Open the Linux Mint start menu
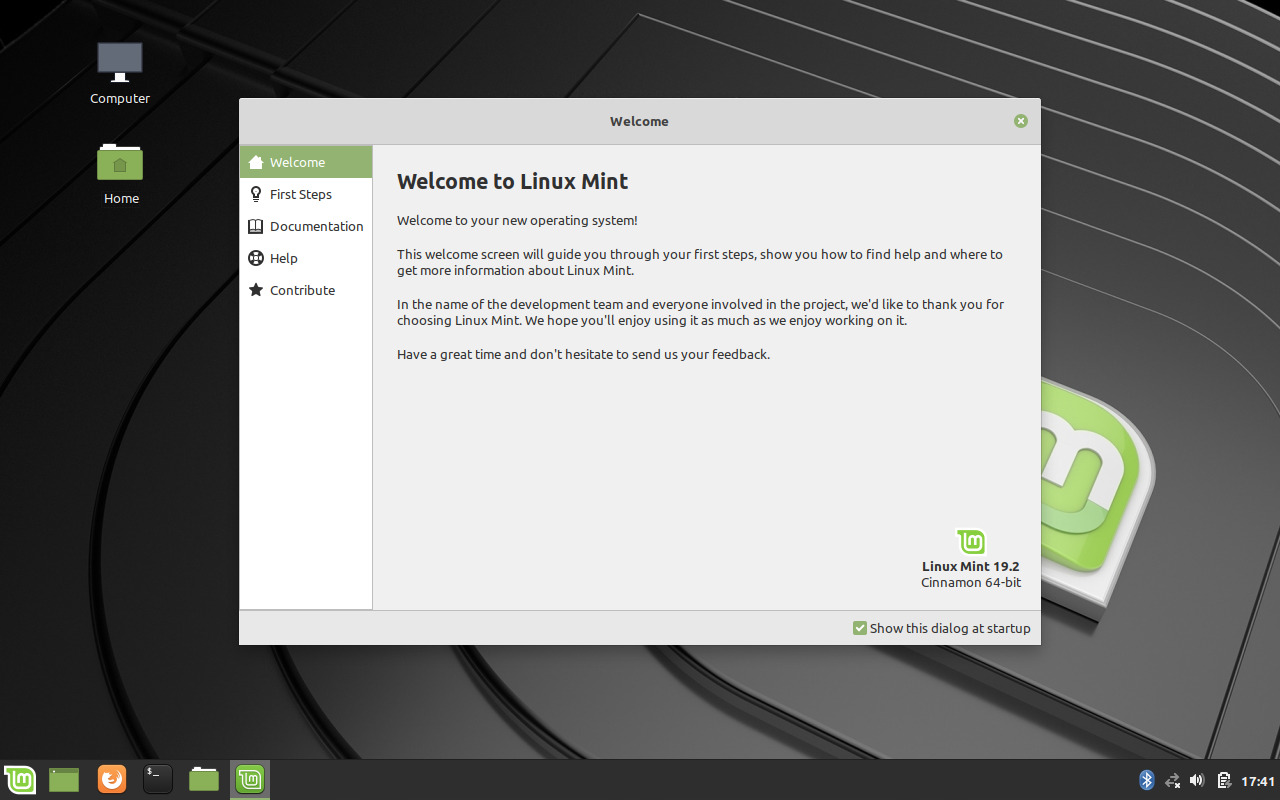This screenshot has width=1280, height=800. (x=20, y=779)
